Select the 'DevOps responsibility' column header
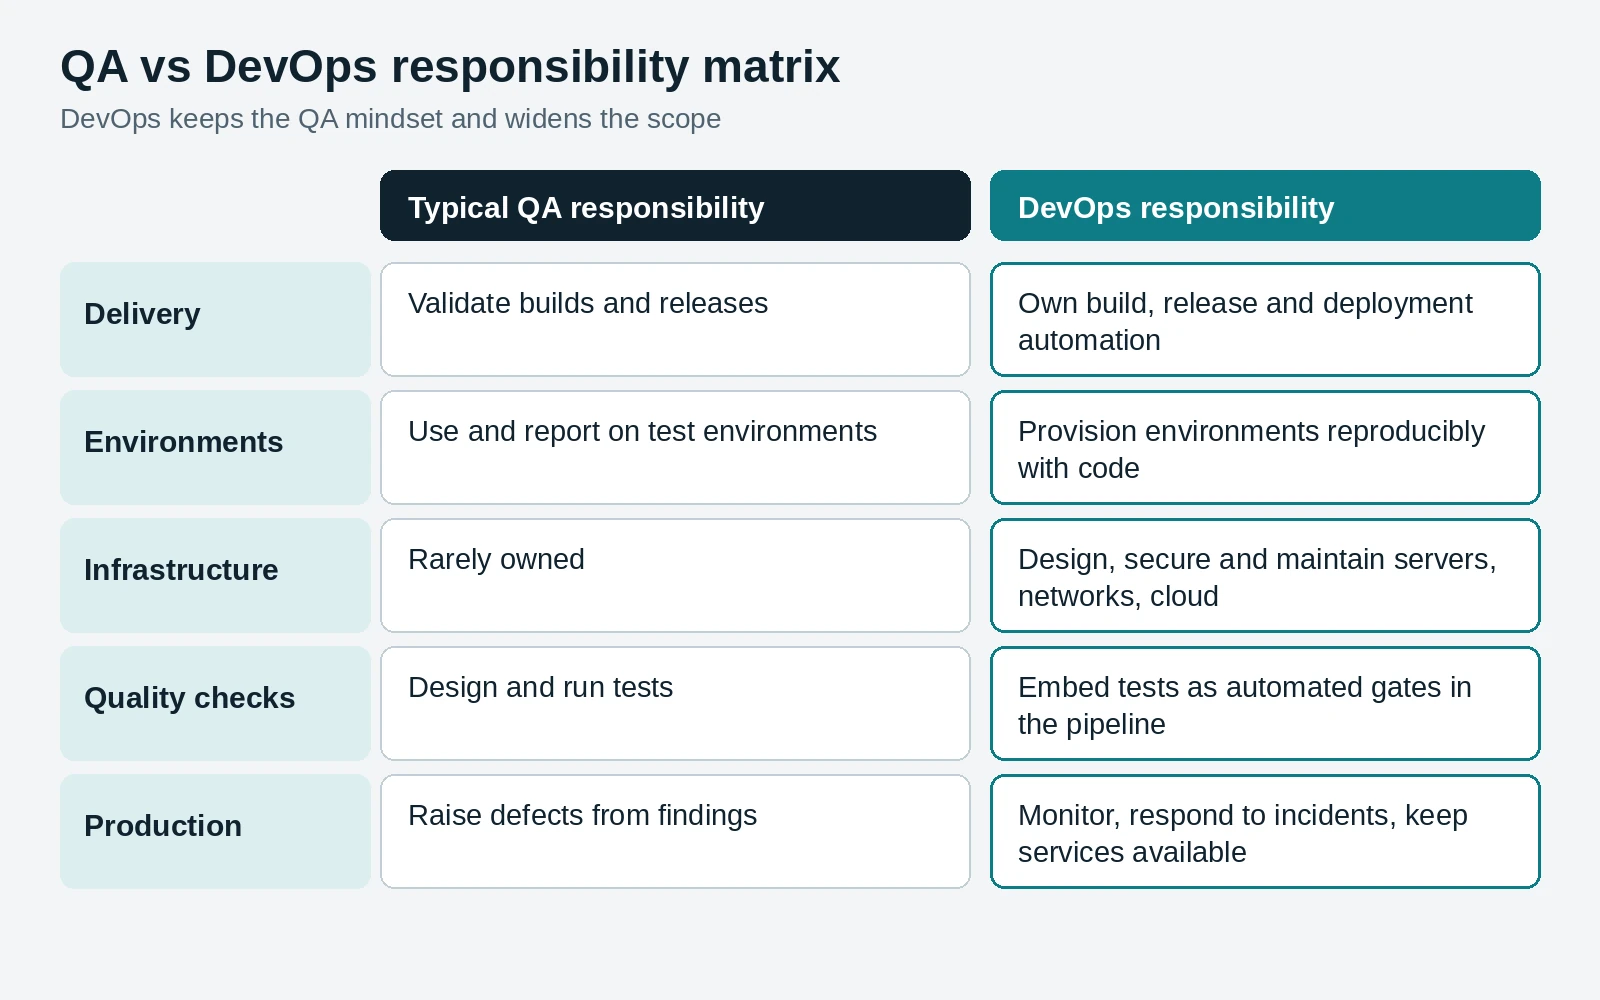This screenshot has height=1000, width=1600. [x=1265, y=206]
